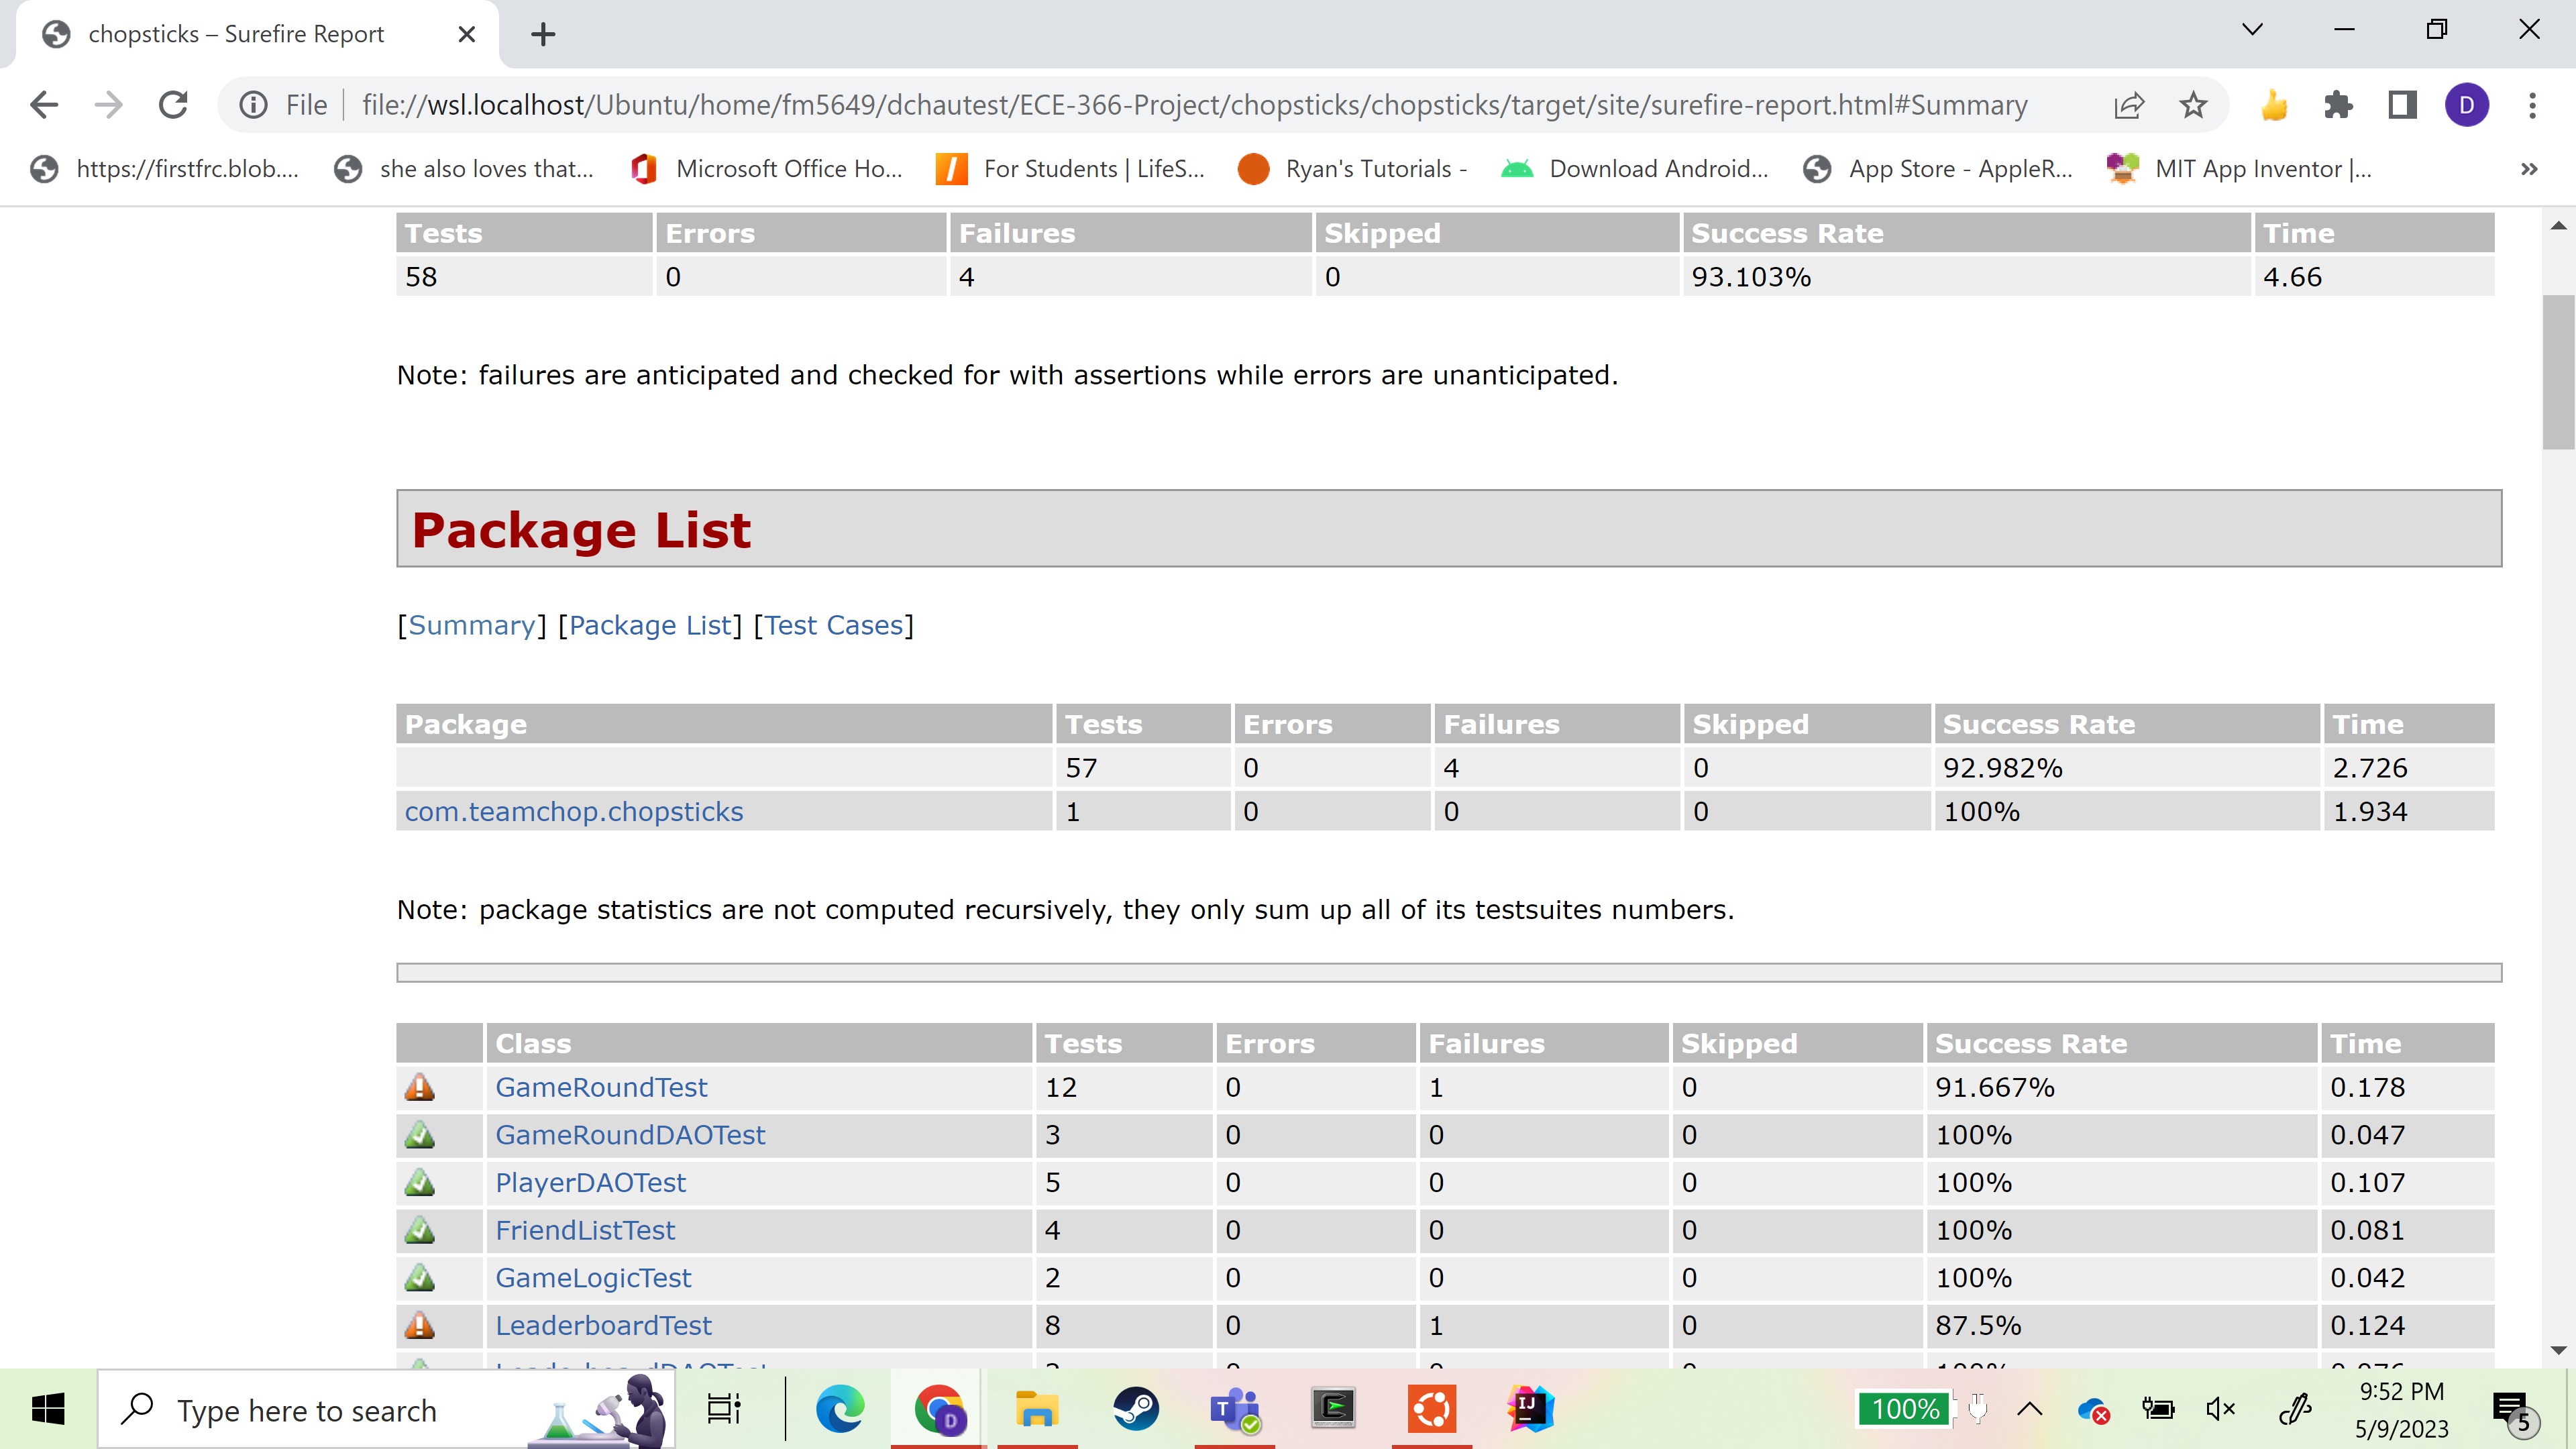The image size is (2576, 1449).
Task: Open the Extensions puzzle icon
Action: (x=2338, y=105)
